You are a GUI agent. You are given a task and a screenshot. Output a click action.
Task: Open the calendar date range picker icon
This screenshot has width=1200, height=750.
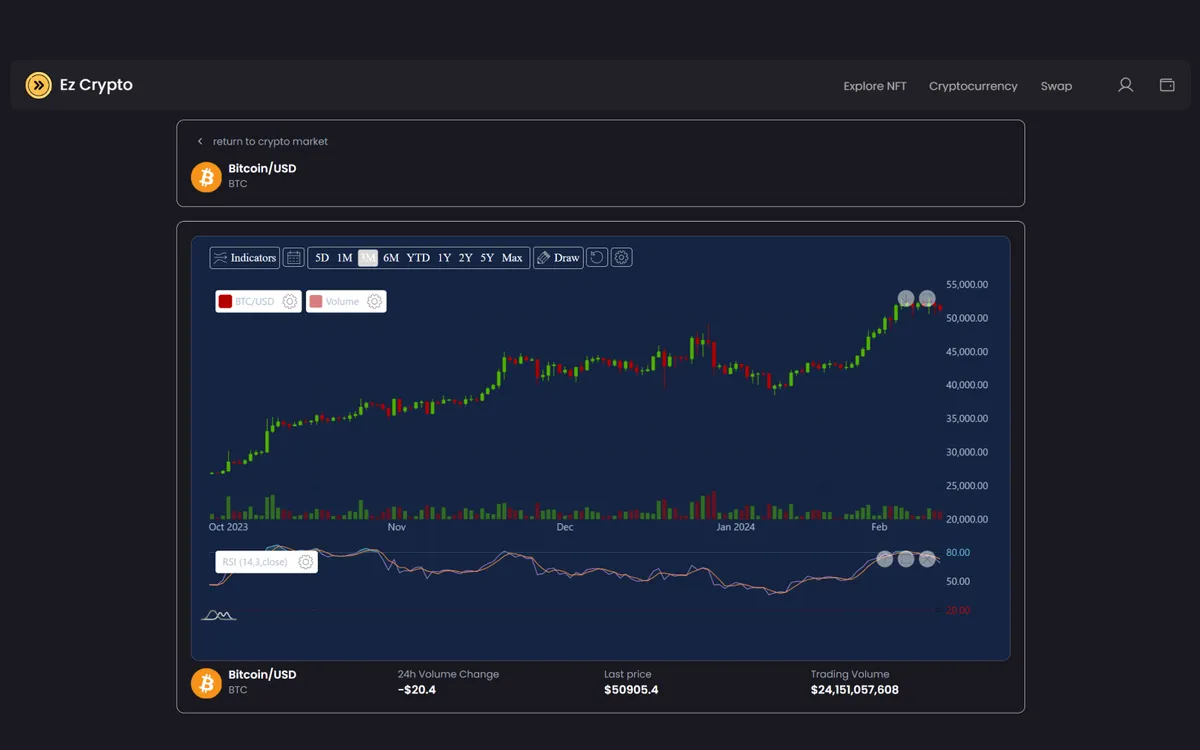[x=293, y=258]
